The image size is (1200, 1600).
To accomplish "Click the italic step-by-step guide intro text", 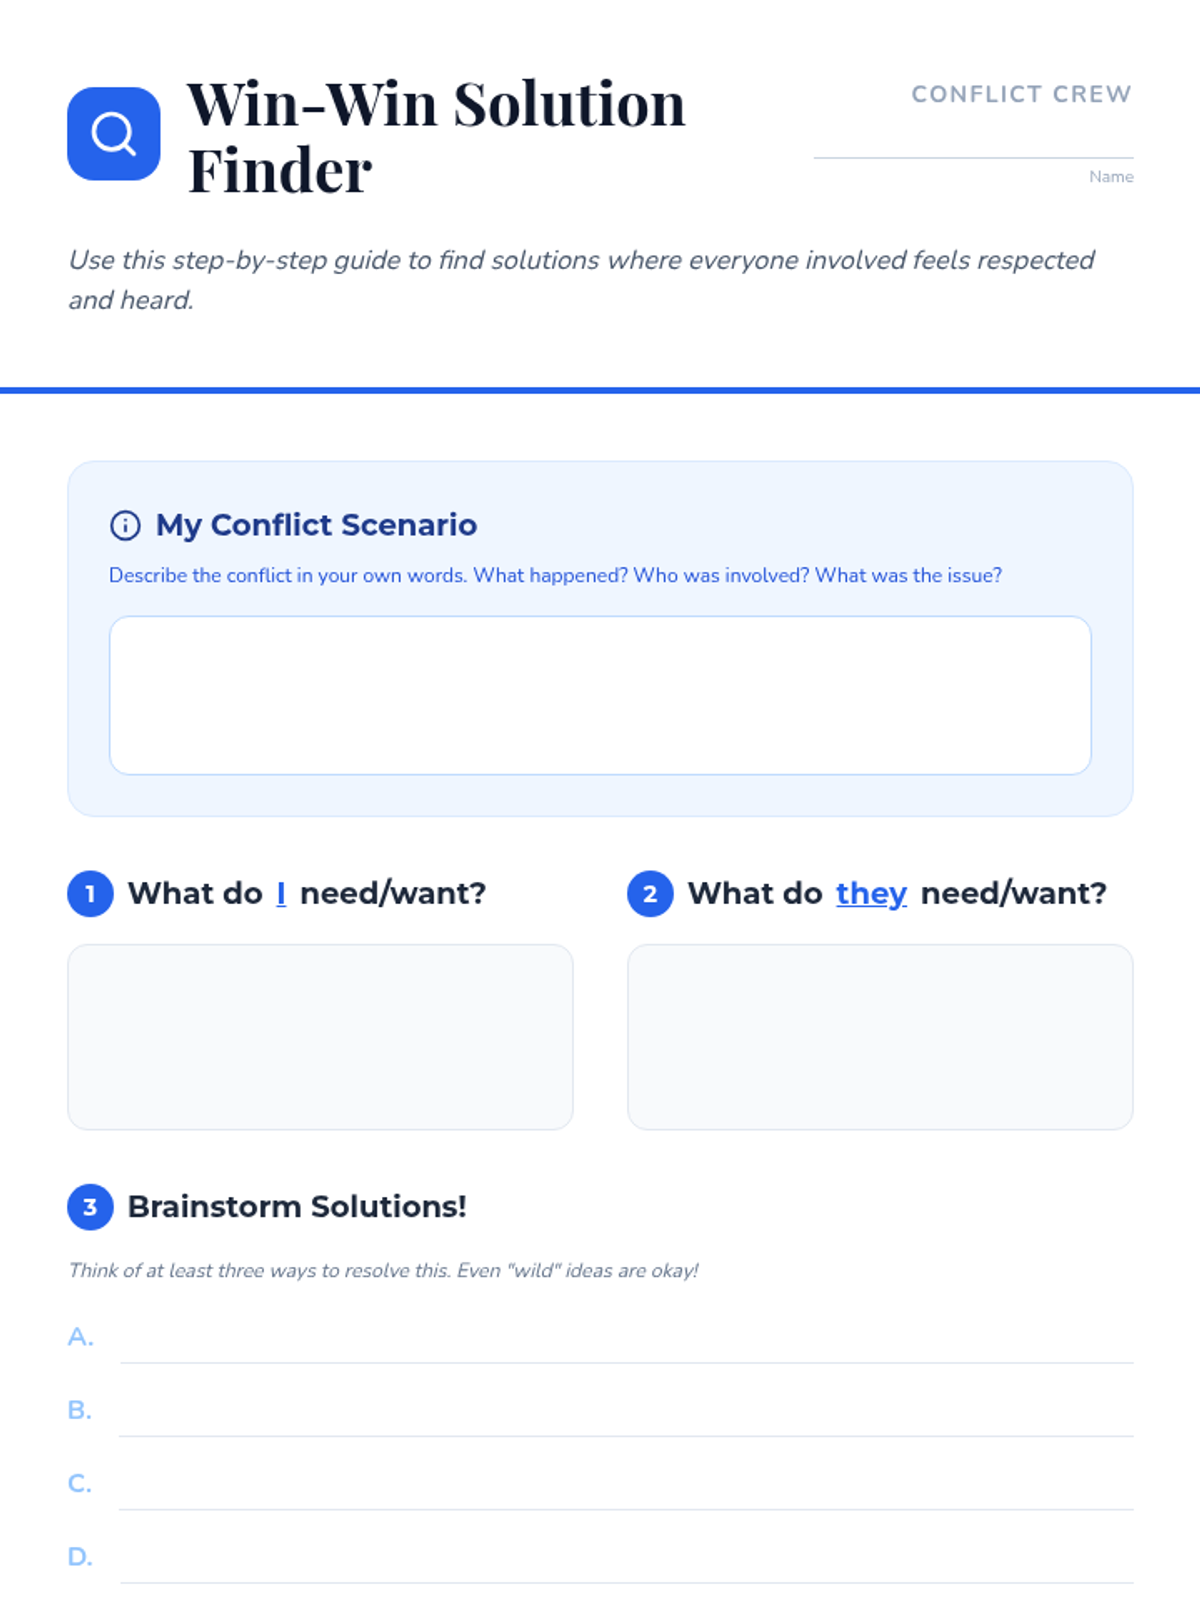I will [581, 280].
